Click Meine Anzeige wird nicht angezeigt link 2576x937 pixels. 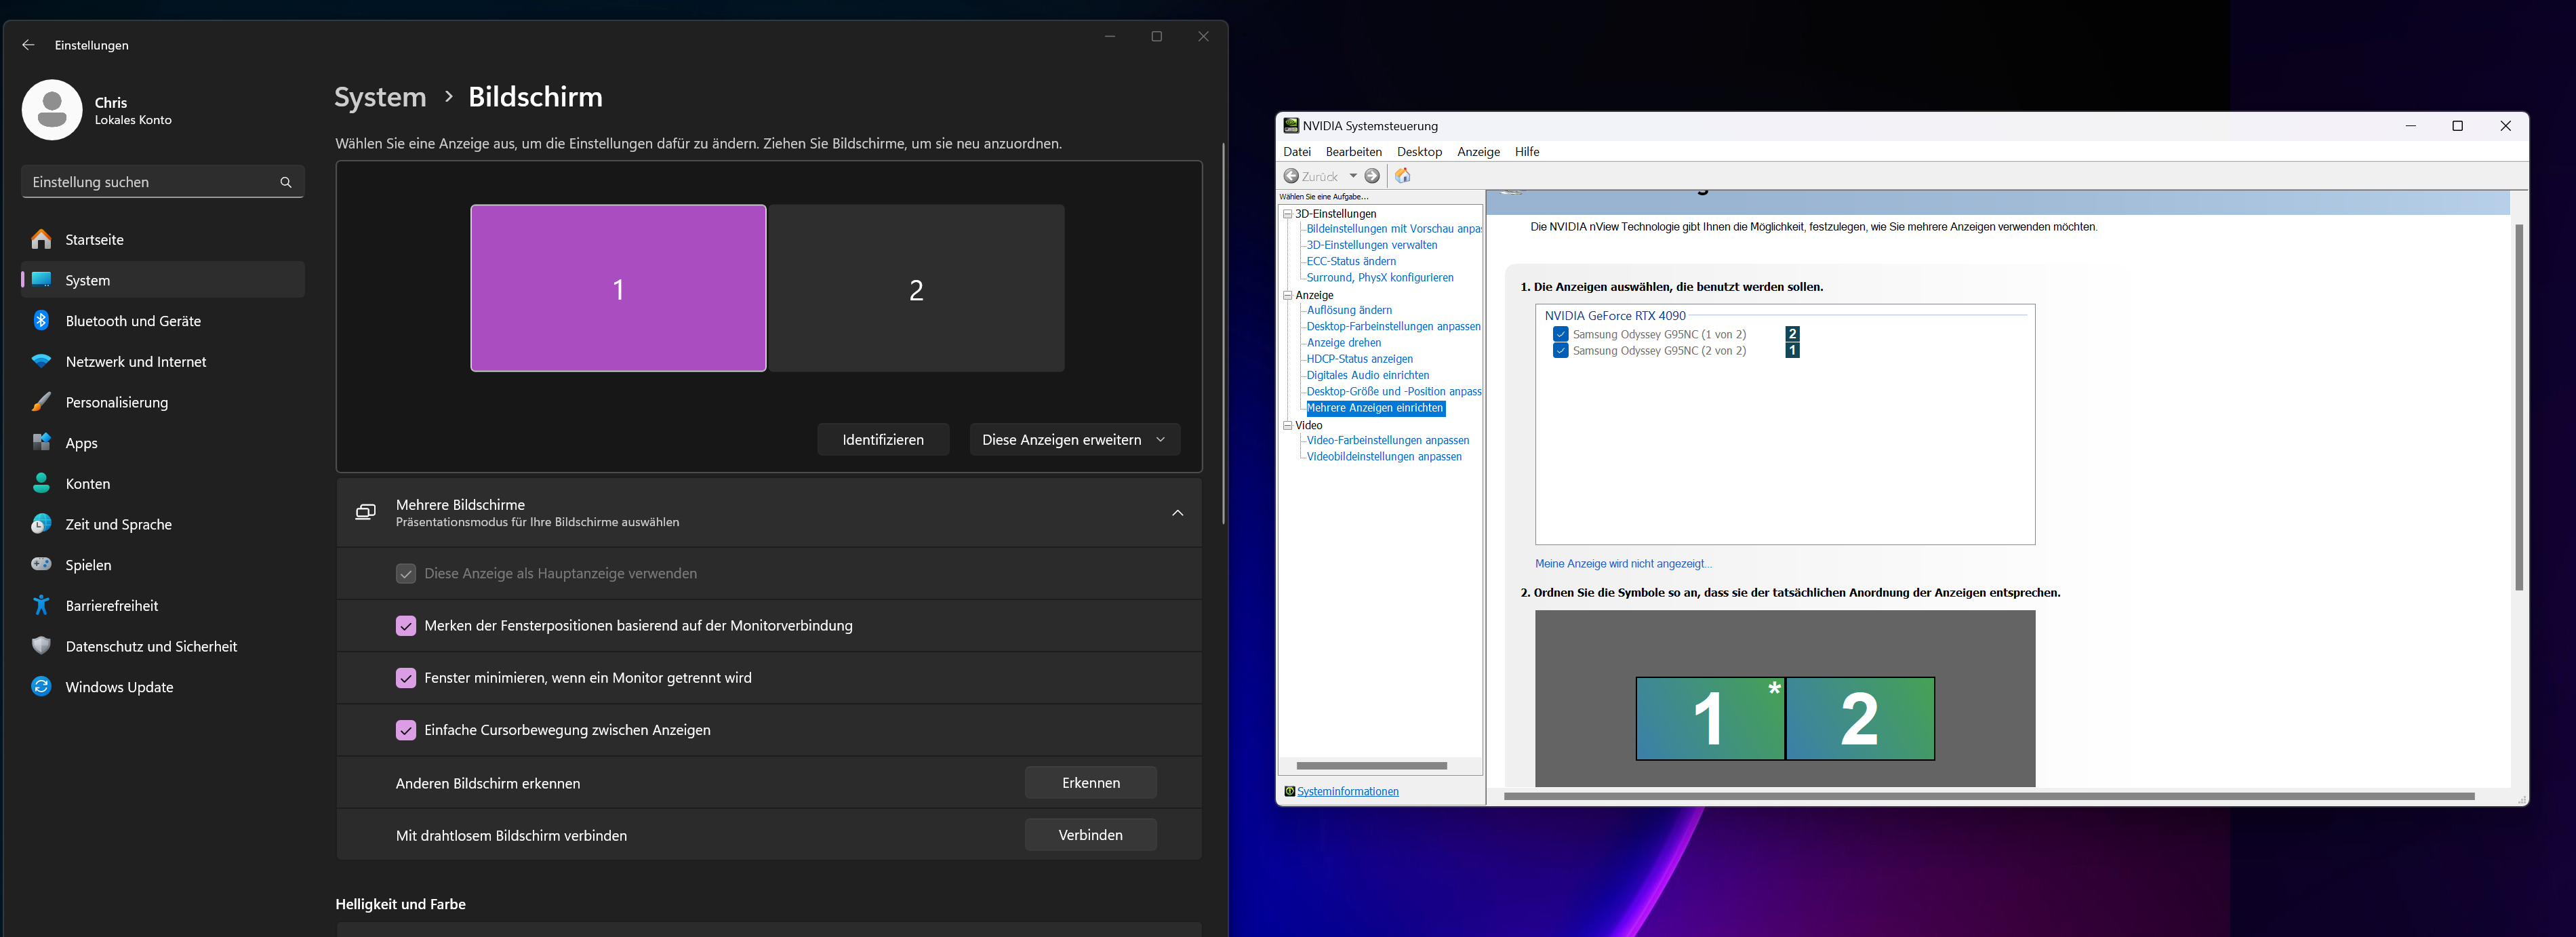pyautogui.click(x=1622, y=564)
